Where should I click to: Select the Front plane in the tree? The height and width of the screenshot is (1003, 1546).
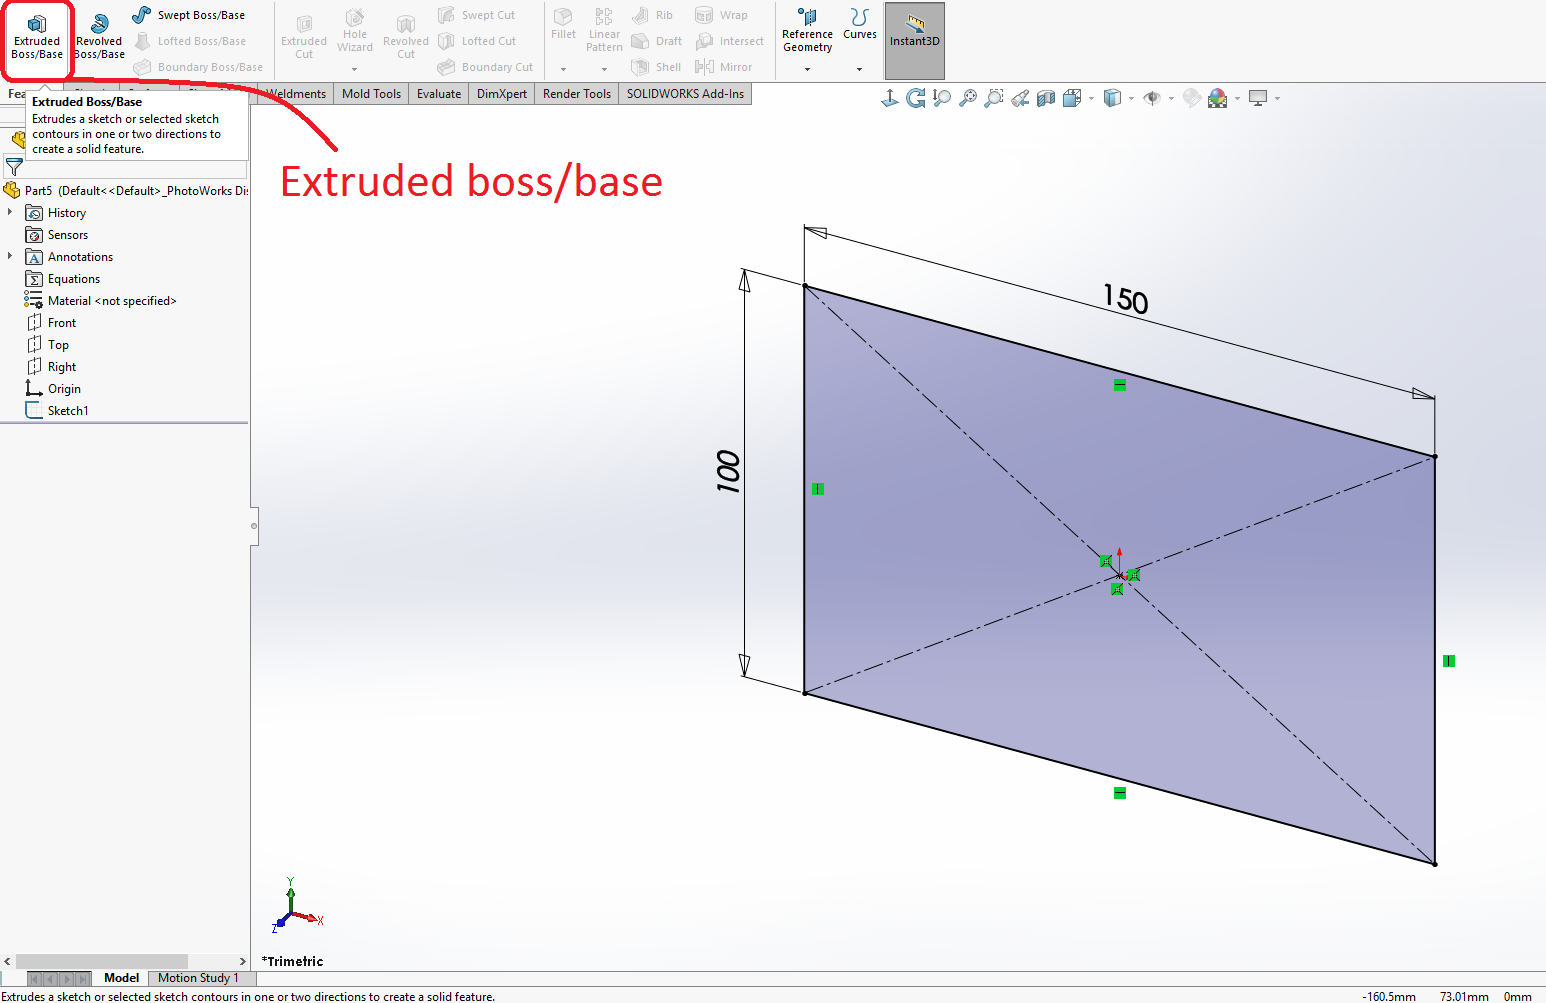pyautogui.click(x=61, y=322)
